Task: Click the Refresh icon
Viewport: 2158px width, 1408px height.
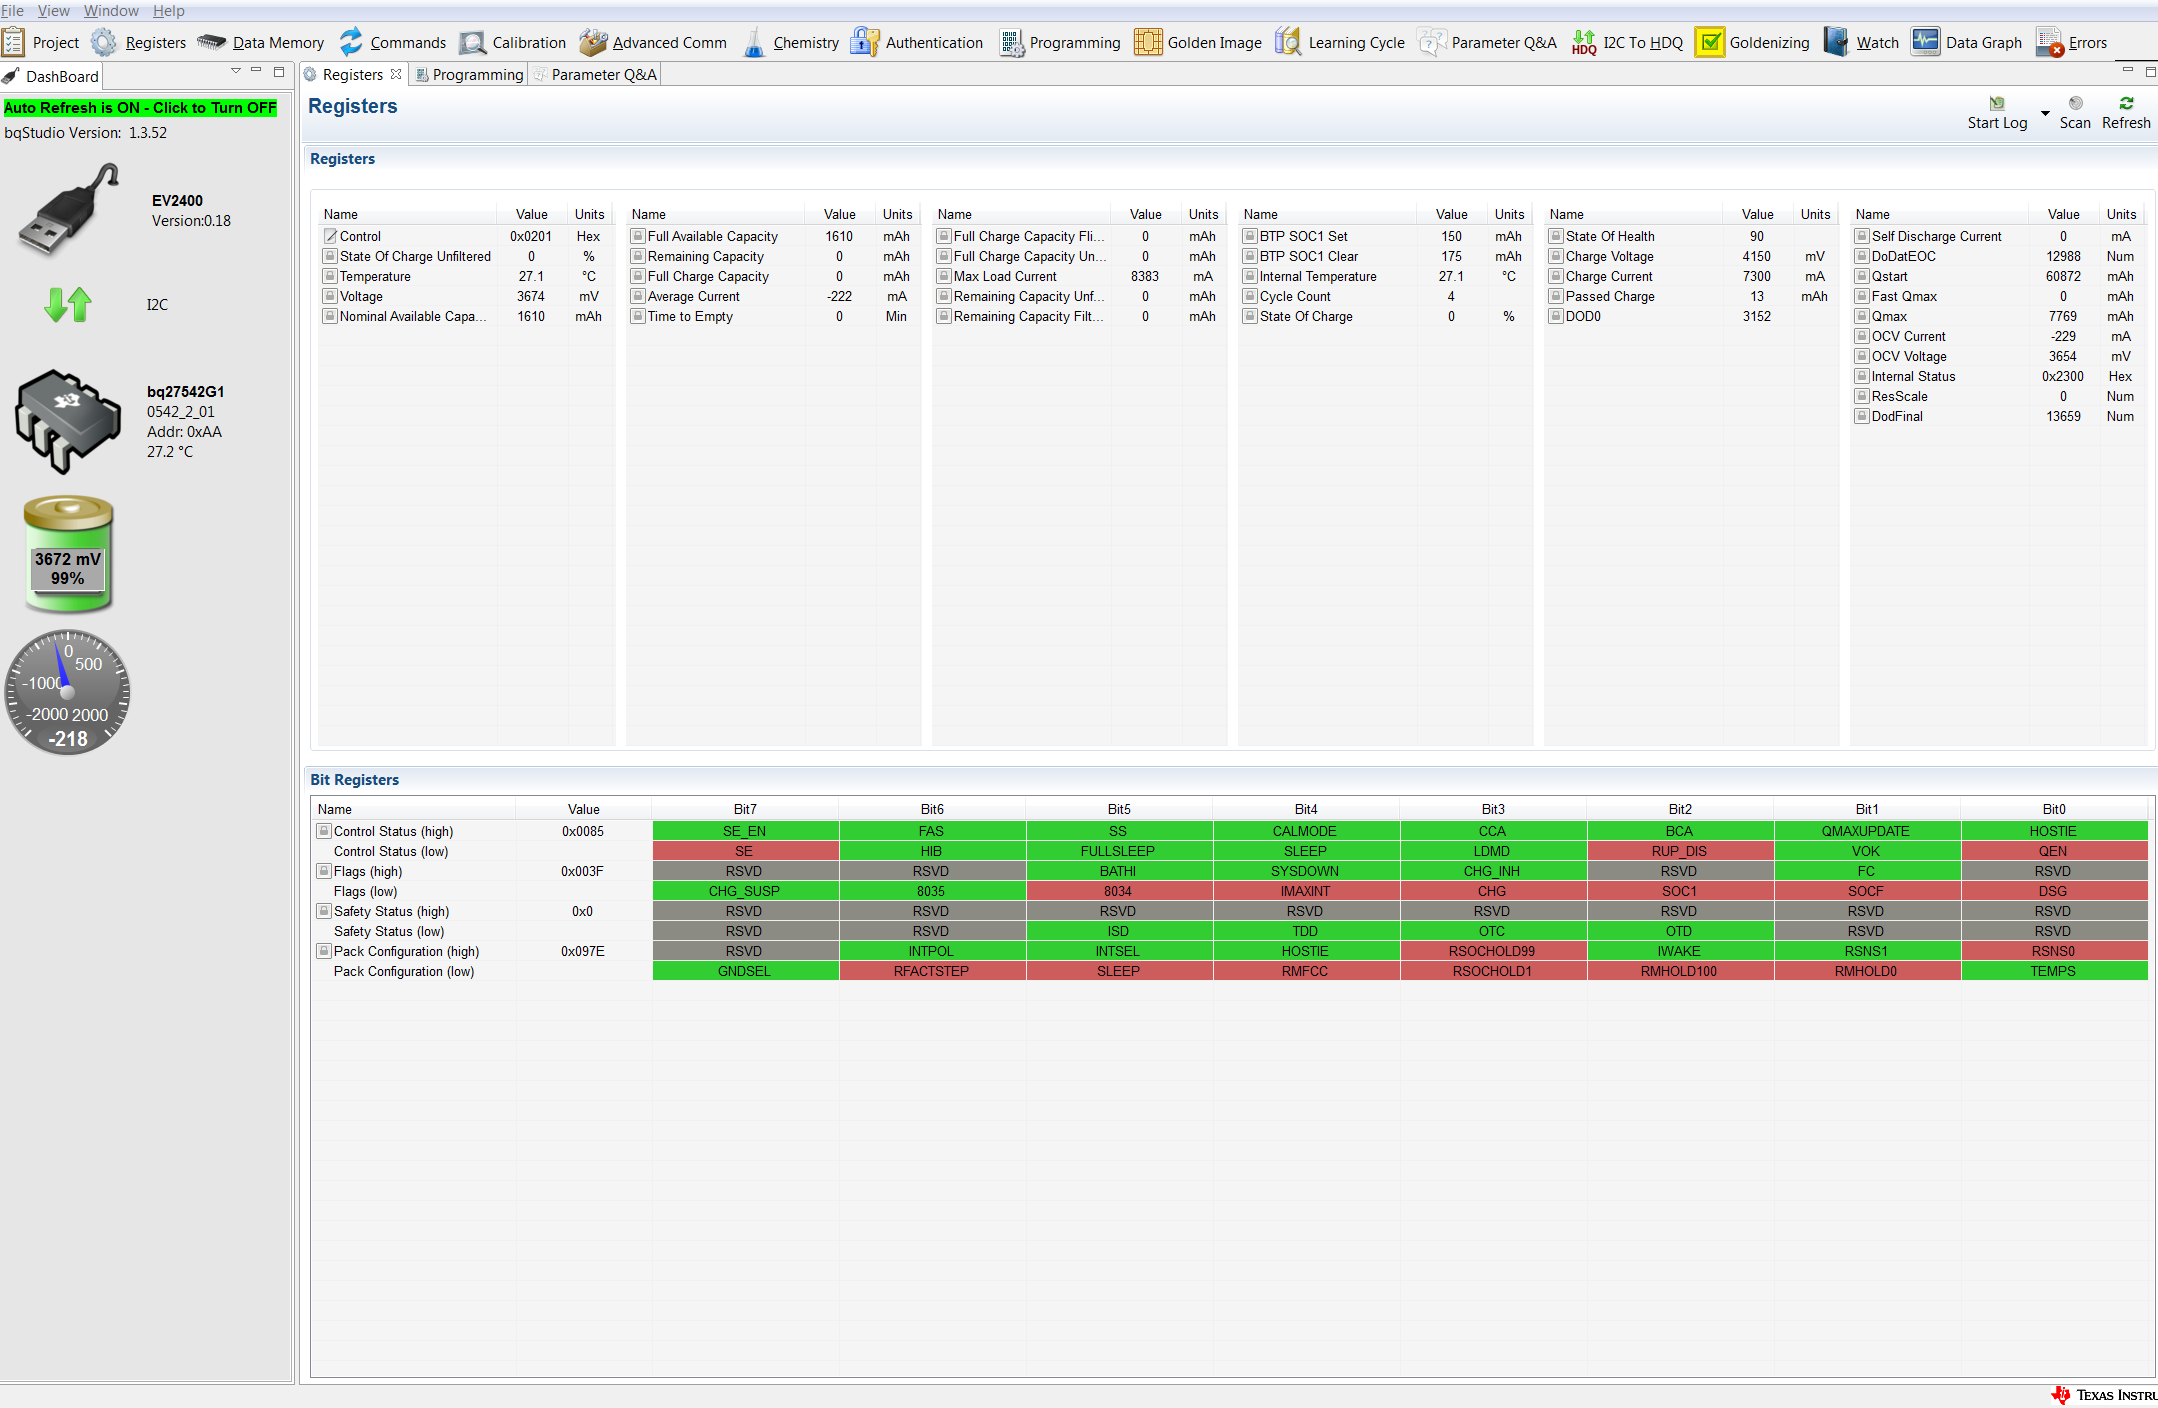Action: click(x=2126, y=103)
